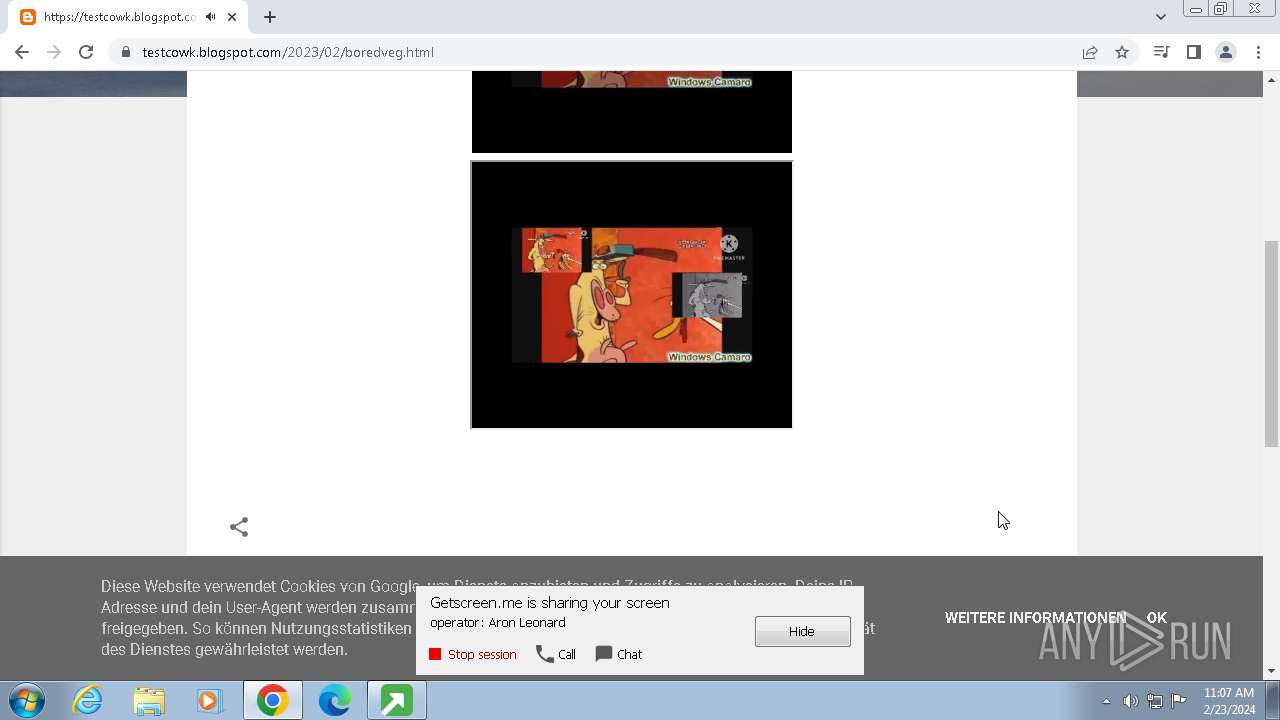Open Chrome's three-dot menu
The width and height of the screenshot is (1280, 720).
[x=1258, y=52]
